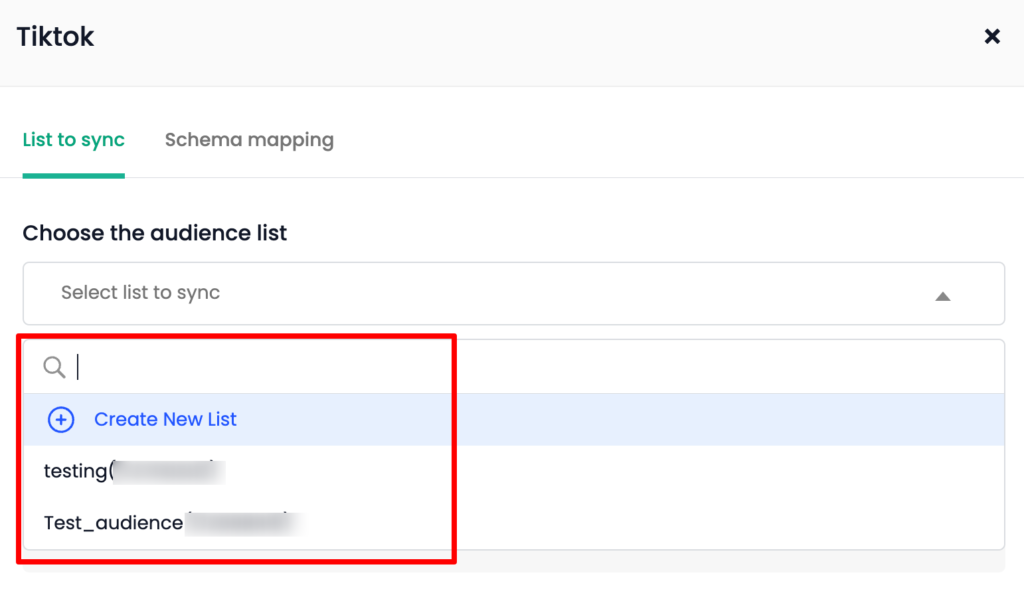The height and width of the screenshot is (607, 1024).
Task: Click the circled plus icon
Action: tap(61, 419)
